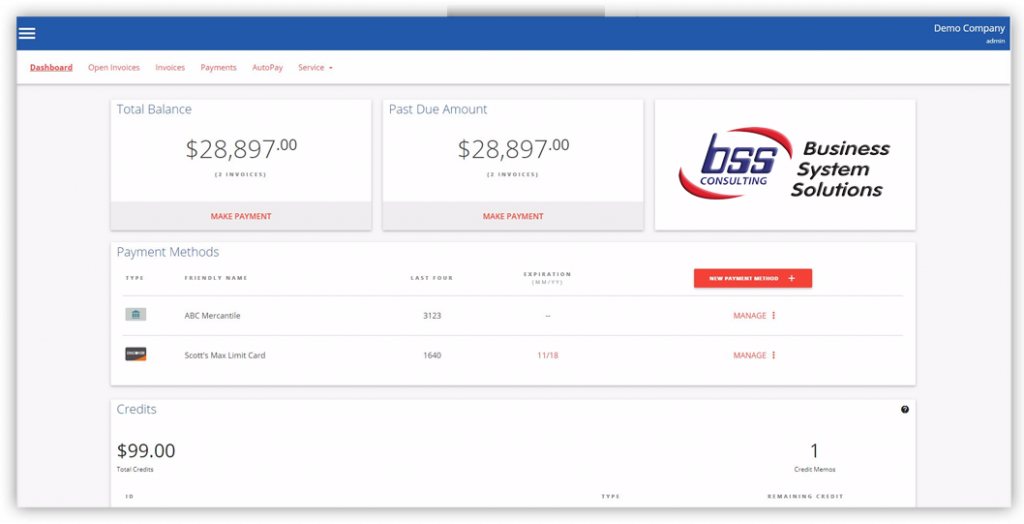Image resolution: width=1024 pixels, height=524 pixels.
Task: Click the bank icon for ABC Mercantile
Action: [x=136, y=315]
